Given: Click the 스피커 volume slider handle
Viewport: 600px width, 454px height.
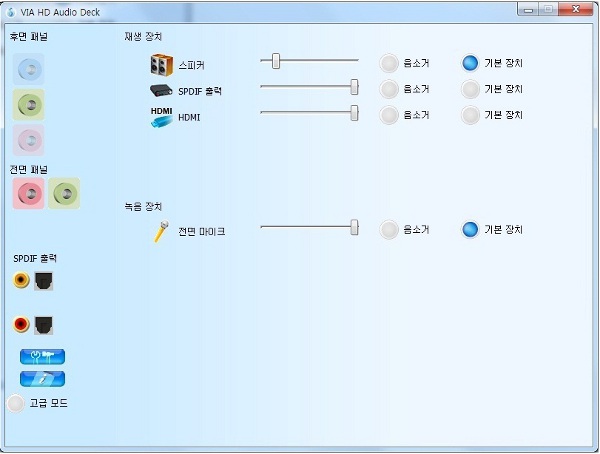Looking at the screenshot, I should coord(276,61).
